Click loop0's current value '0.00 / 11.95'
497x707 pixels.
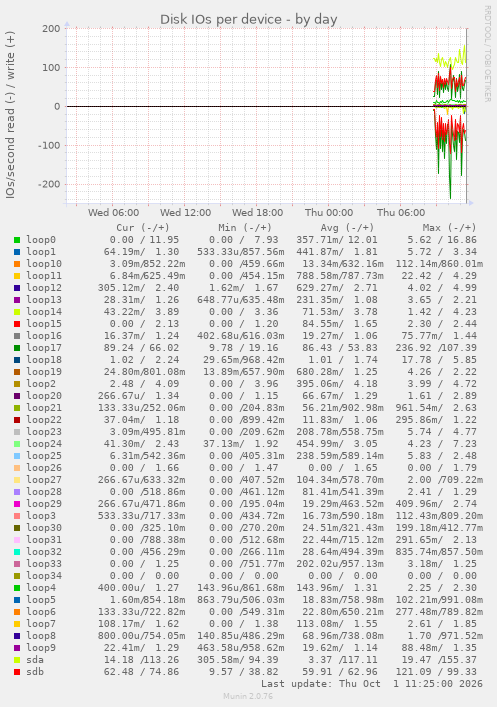(x=144, y=240)
